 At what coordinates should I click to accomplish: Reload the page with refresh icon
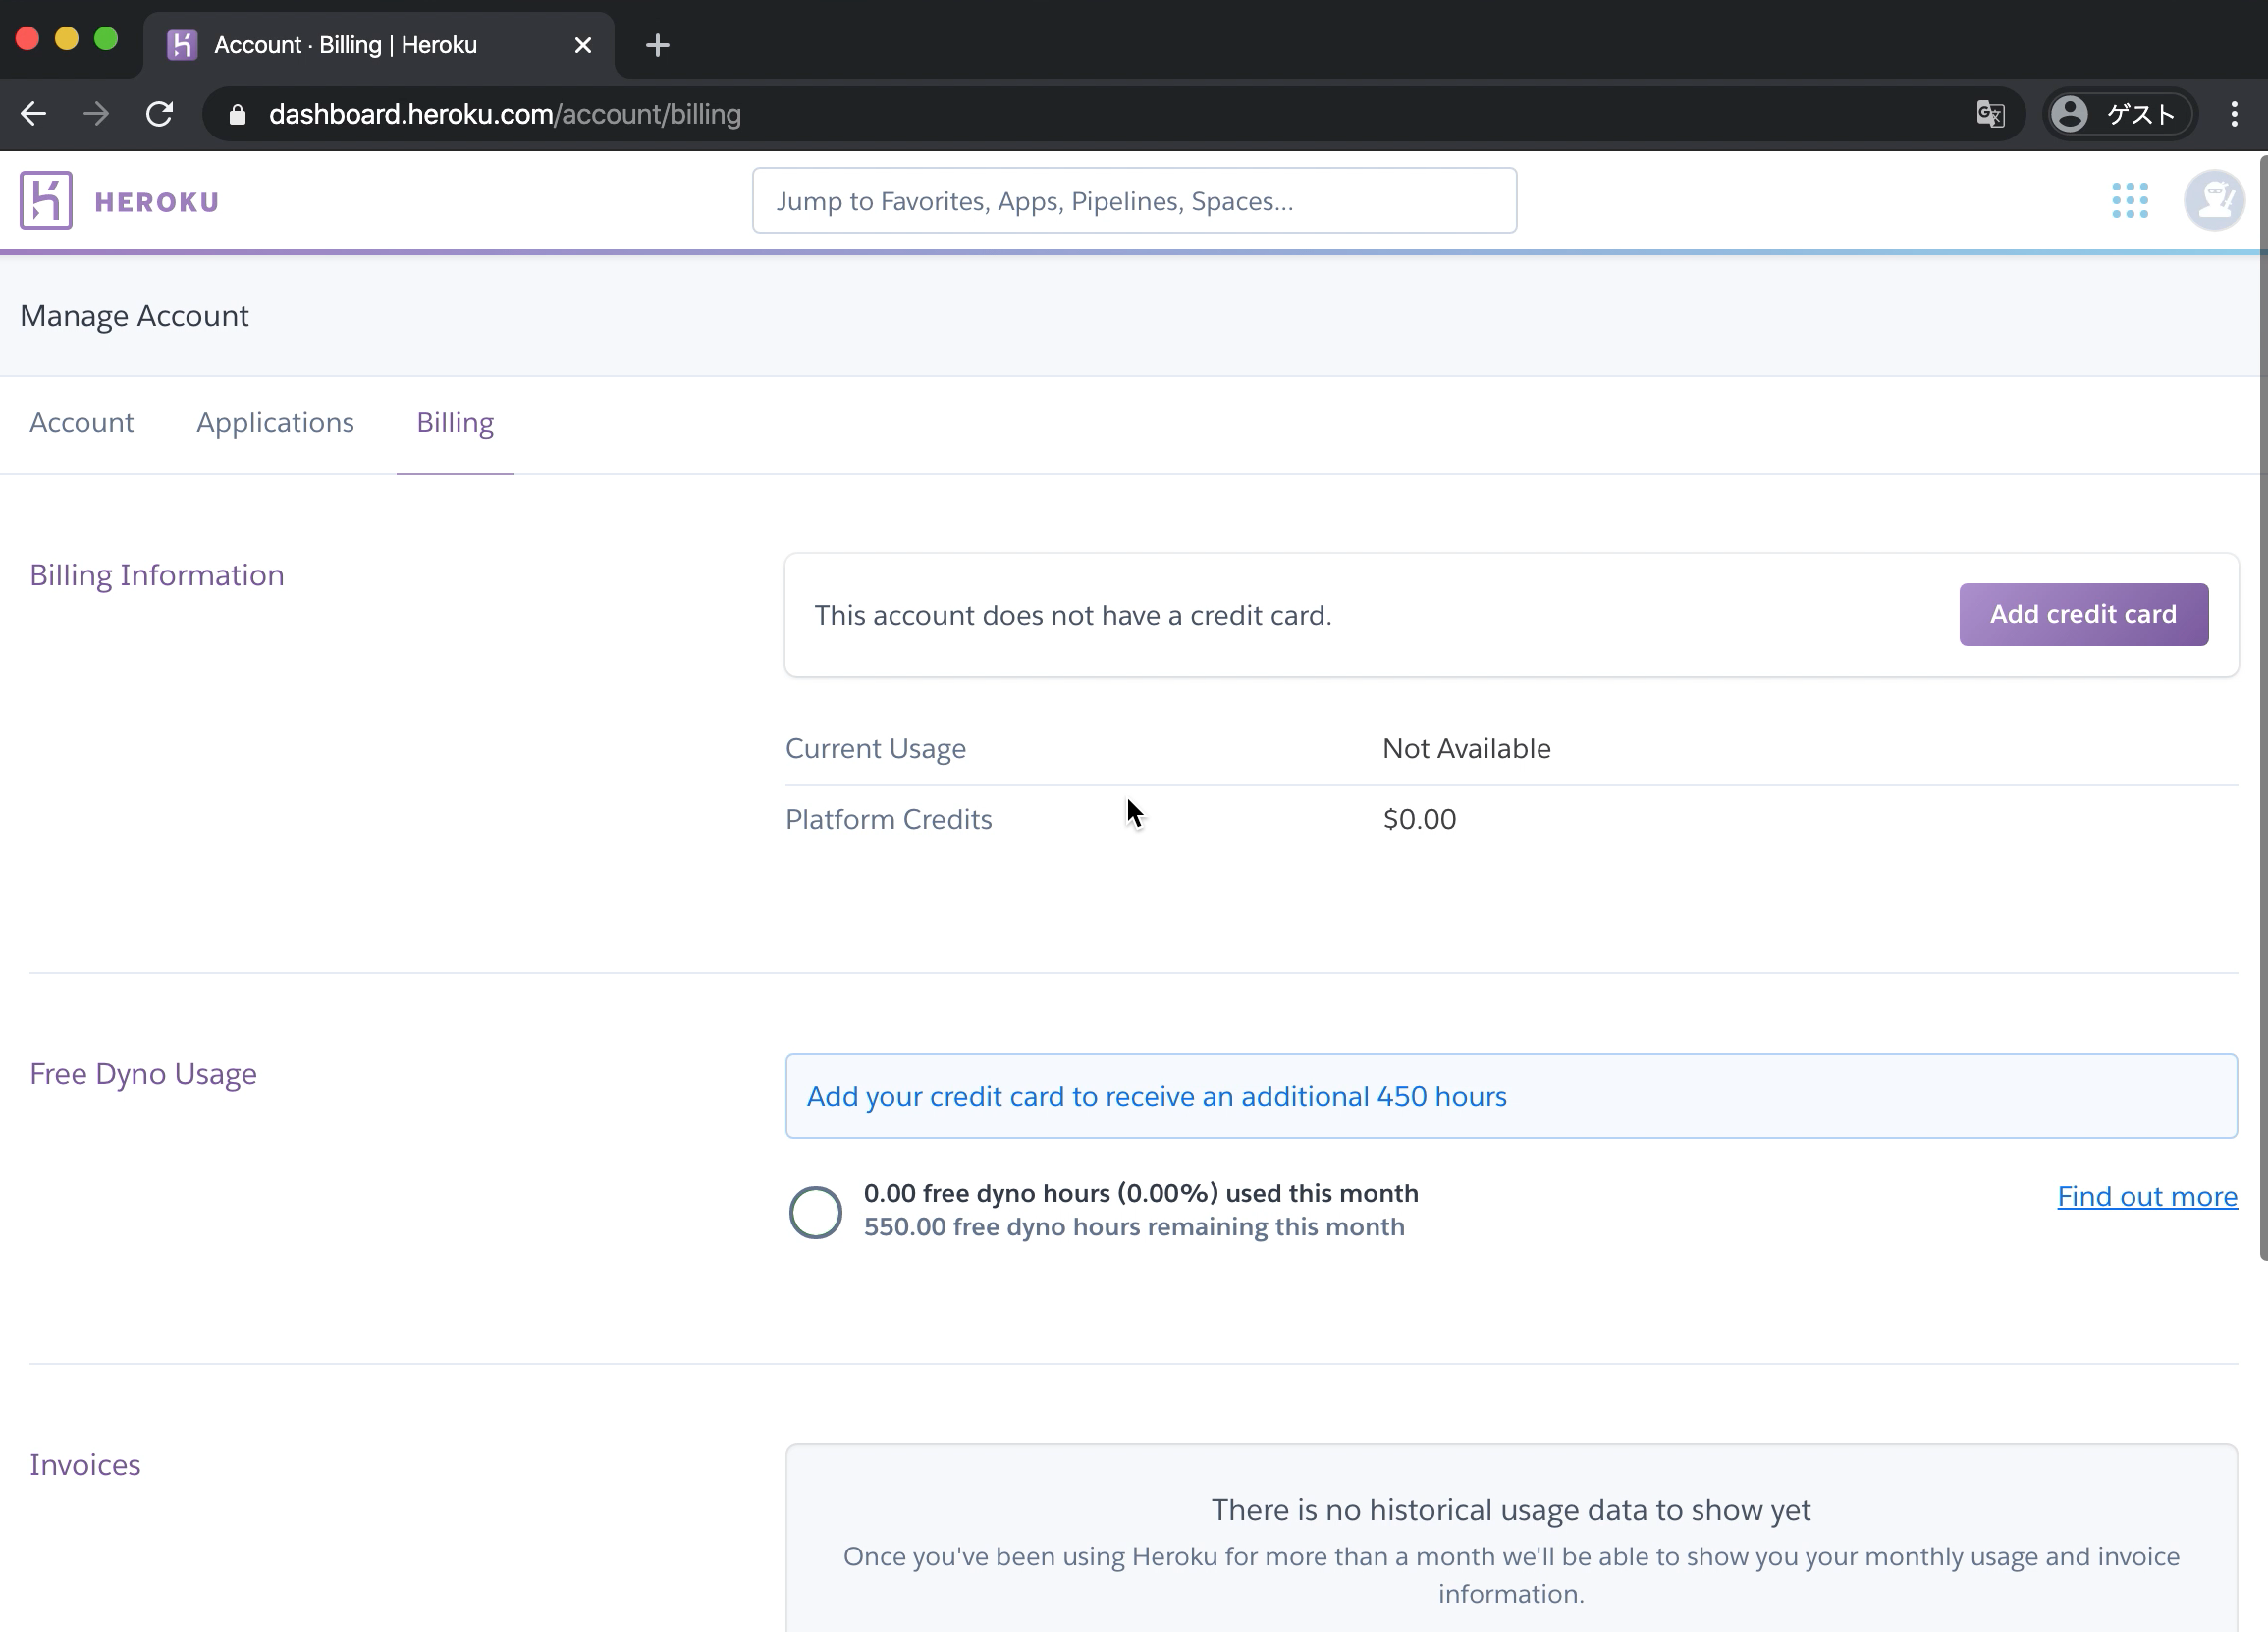[160, 114]
